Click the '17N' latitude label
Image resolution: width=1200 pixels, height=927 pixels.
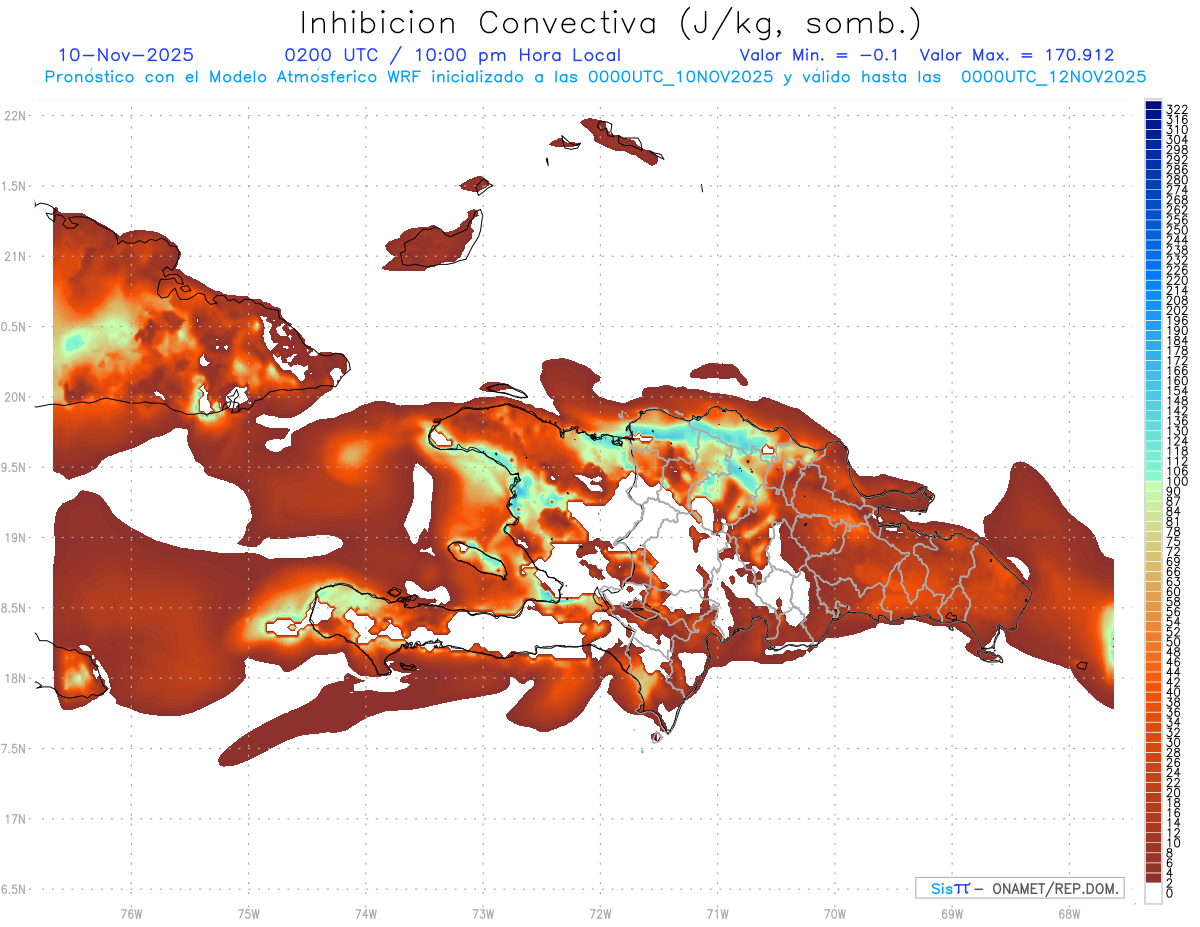[x=15, y=819]
